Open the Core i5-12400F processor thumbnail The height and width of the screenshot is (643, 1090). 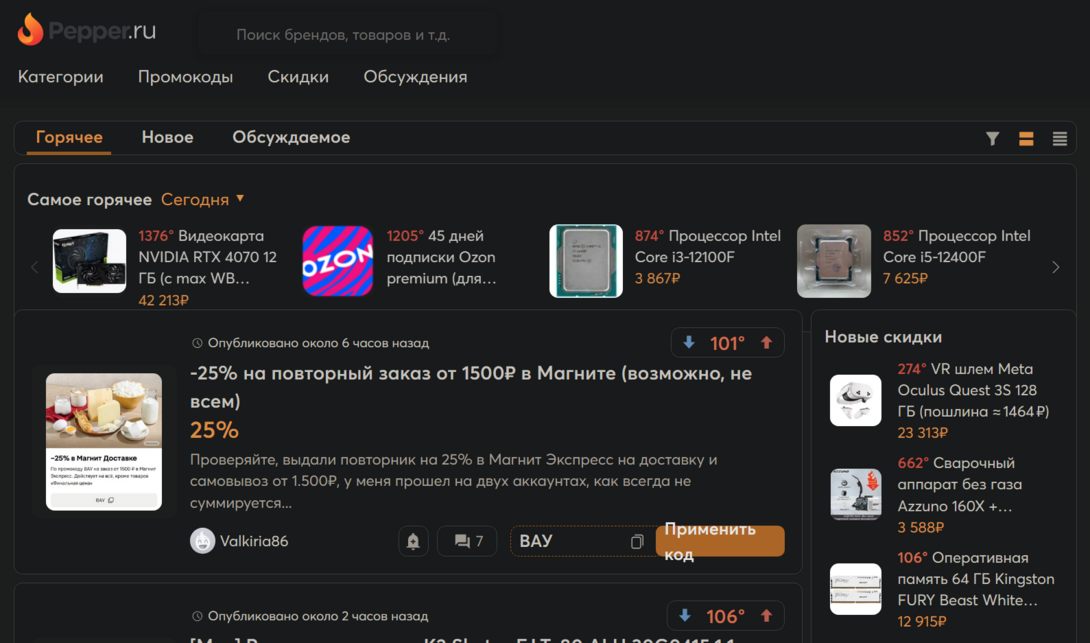coord(833,261)
